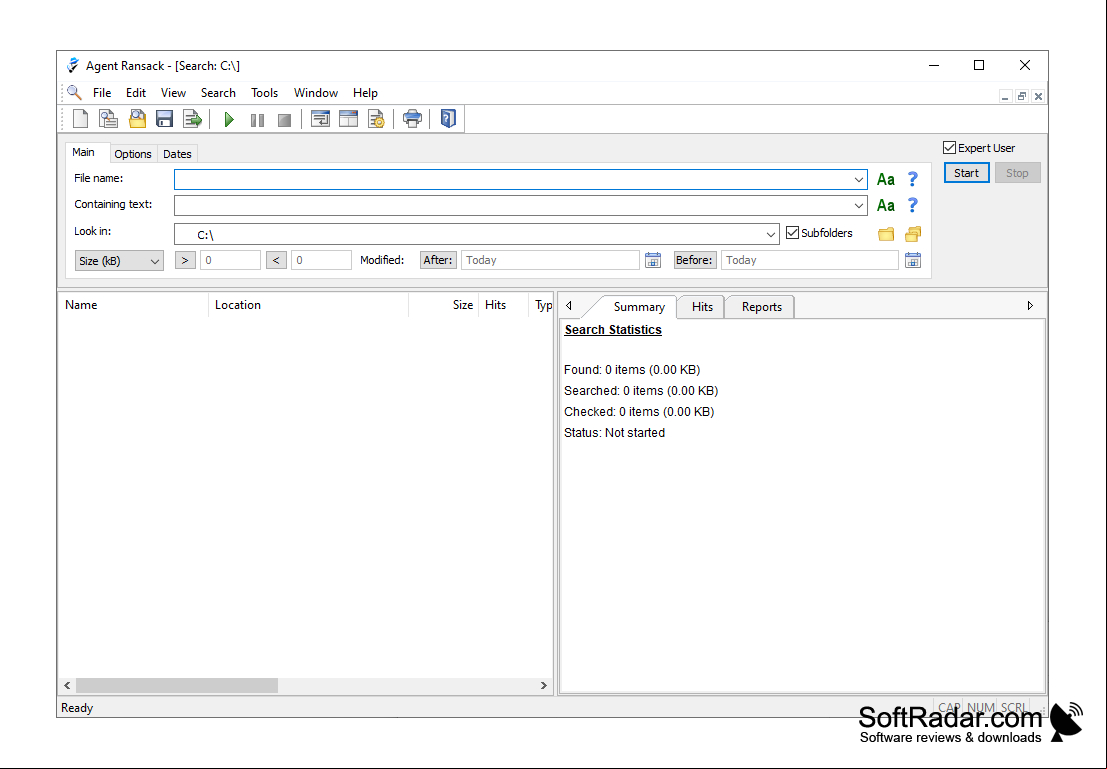Open calendar picker for After date

[653, 260]
